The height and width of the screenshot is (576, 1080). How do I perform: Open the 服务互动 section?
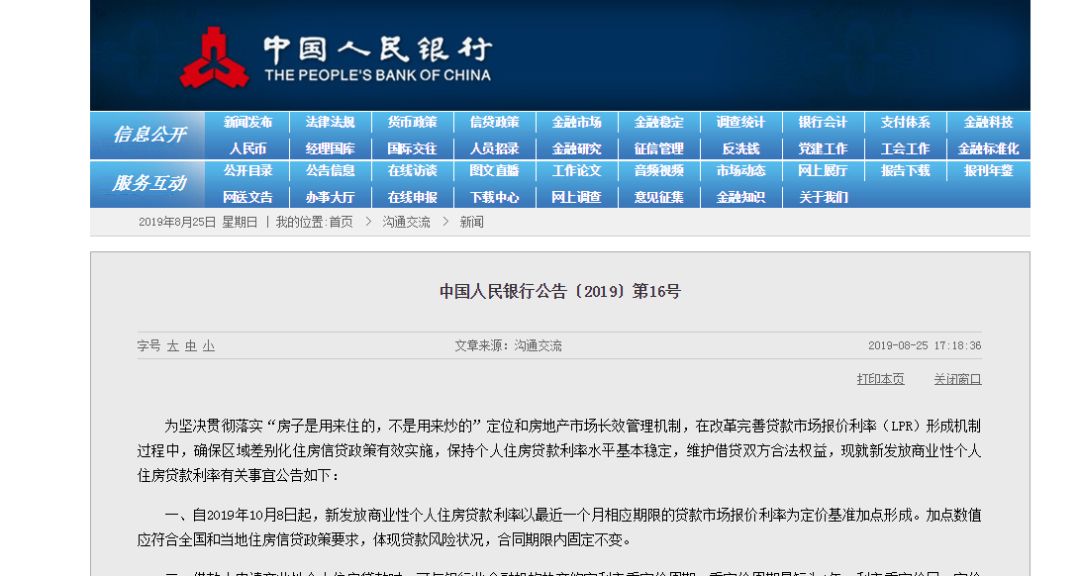click(149, 183)
